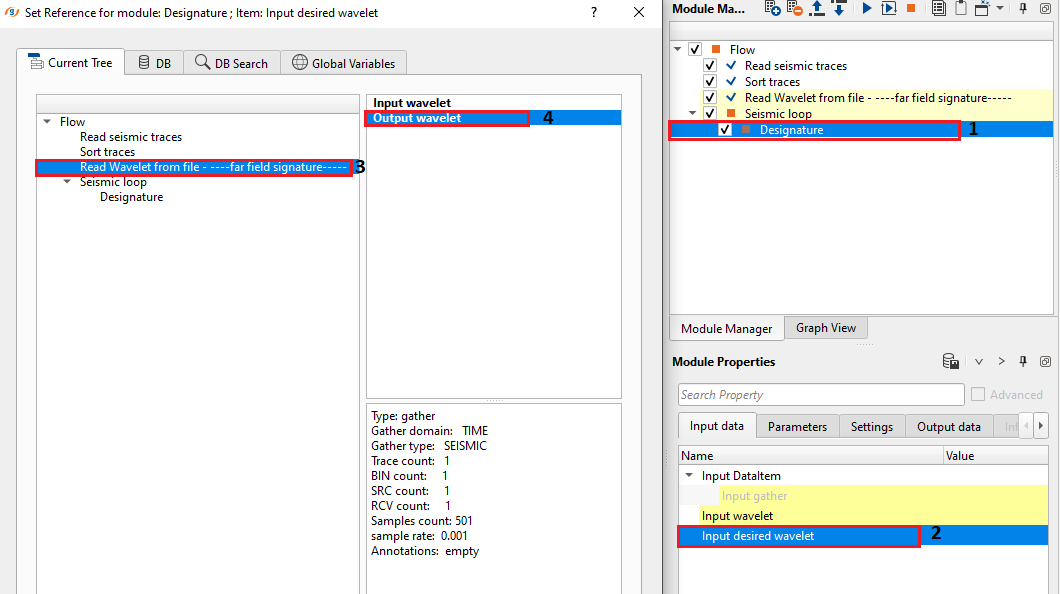Switch to Graph View tab
1060x594 pixels.
click(x=825, y=328)
